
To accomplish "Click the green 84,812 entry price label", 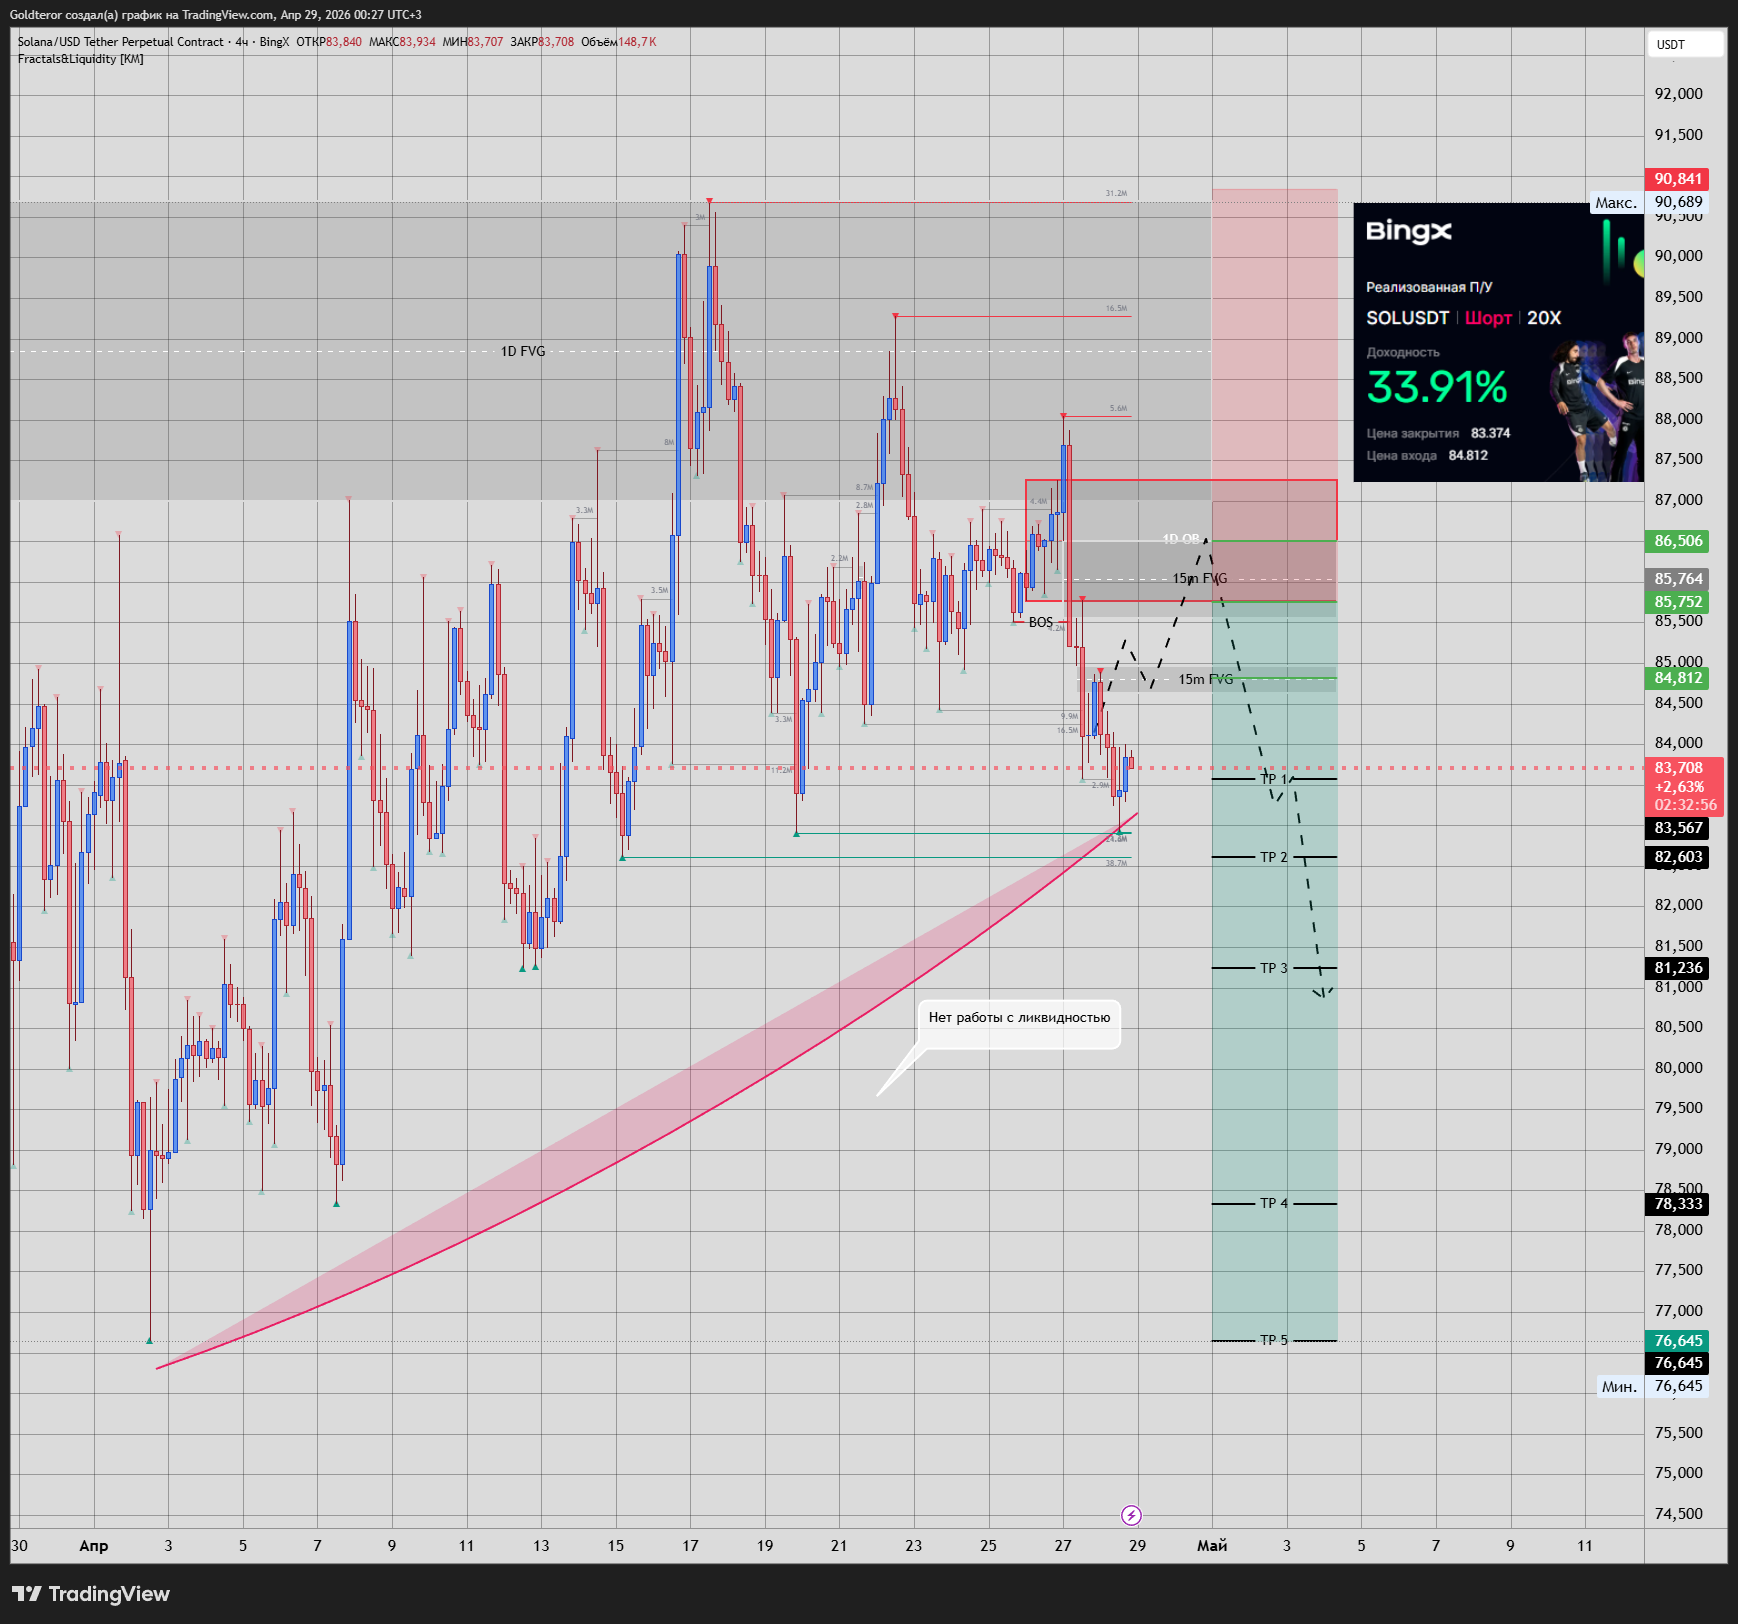I will click(x=1677, y=678).
